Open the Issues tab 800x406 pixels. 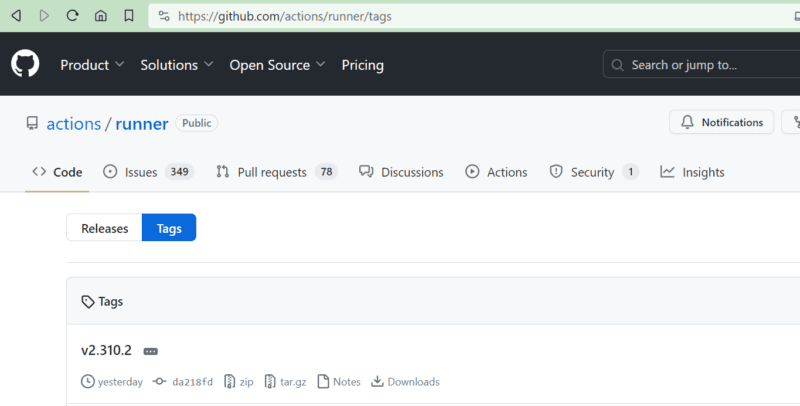(148, 172)
